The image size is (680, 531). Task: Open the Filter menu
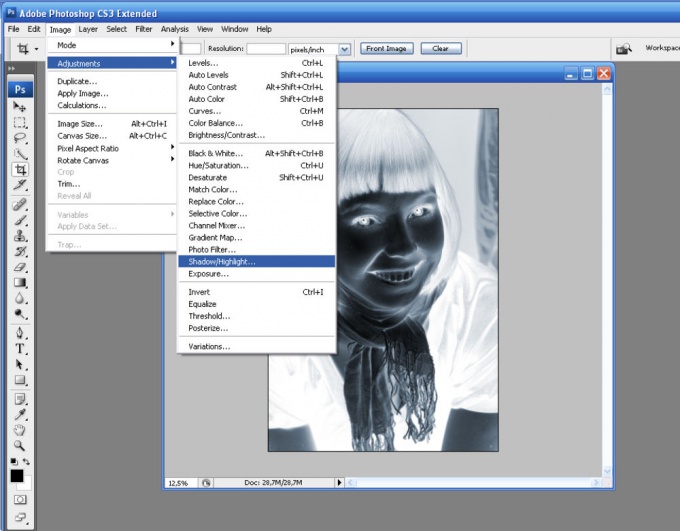click(x=144, y=29)
